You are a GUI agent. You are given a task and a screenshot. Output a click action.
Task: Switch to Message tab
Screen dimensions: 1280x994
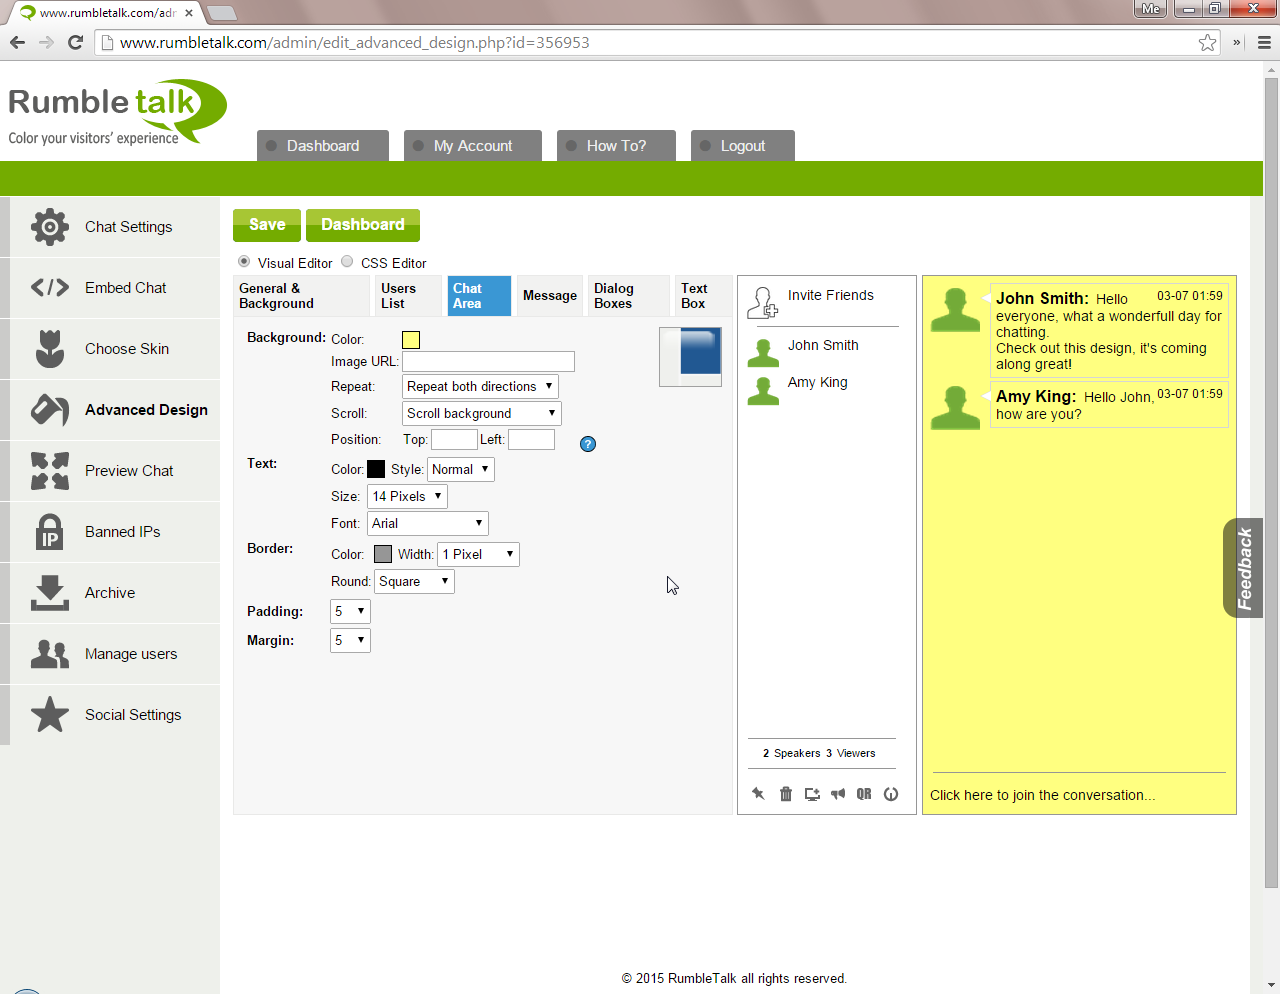(x=550, y=296)
